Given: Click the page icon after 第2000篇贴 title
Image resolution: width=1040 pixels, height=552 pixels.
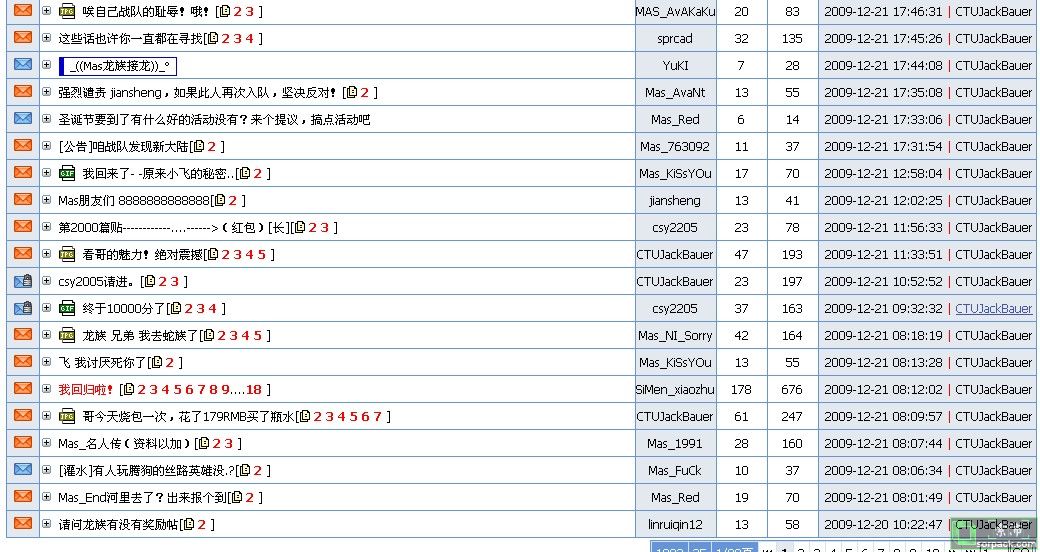Looking at the screenshot, I should coord(299,228).
